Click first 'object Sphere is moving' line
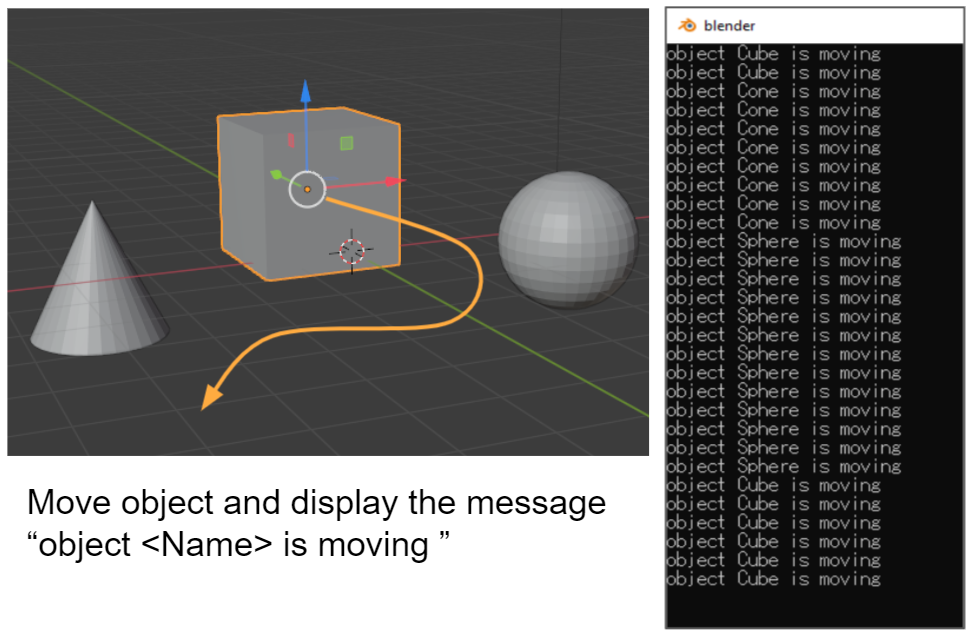This screenshot has height=640, width=973. 784,241
